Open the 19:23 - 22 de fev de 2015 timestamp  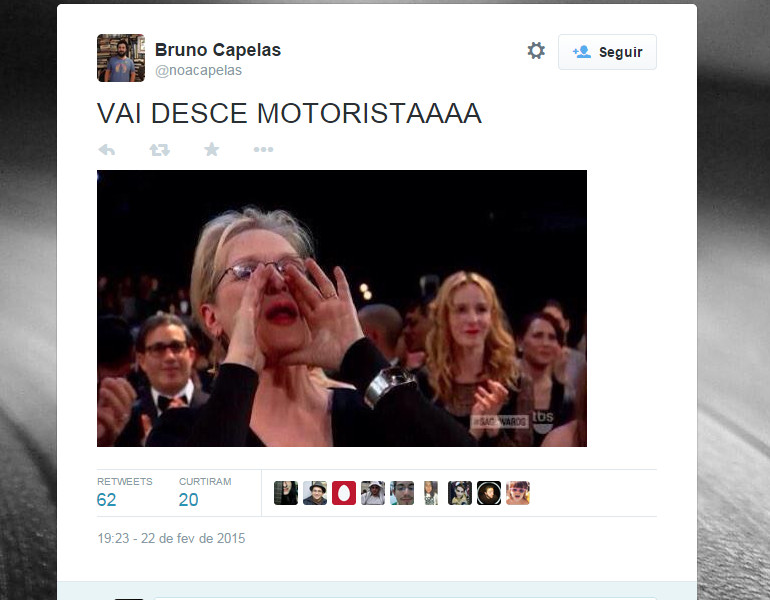pyautogui.click(x=171, y=539)
